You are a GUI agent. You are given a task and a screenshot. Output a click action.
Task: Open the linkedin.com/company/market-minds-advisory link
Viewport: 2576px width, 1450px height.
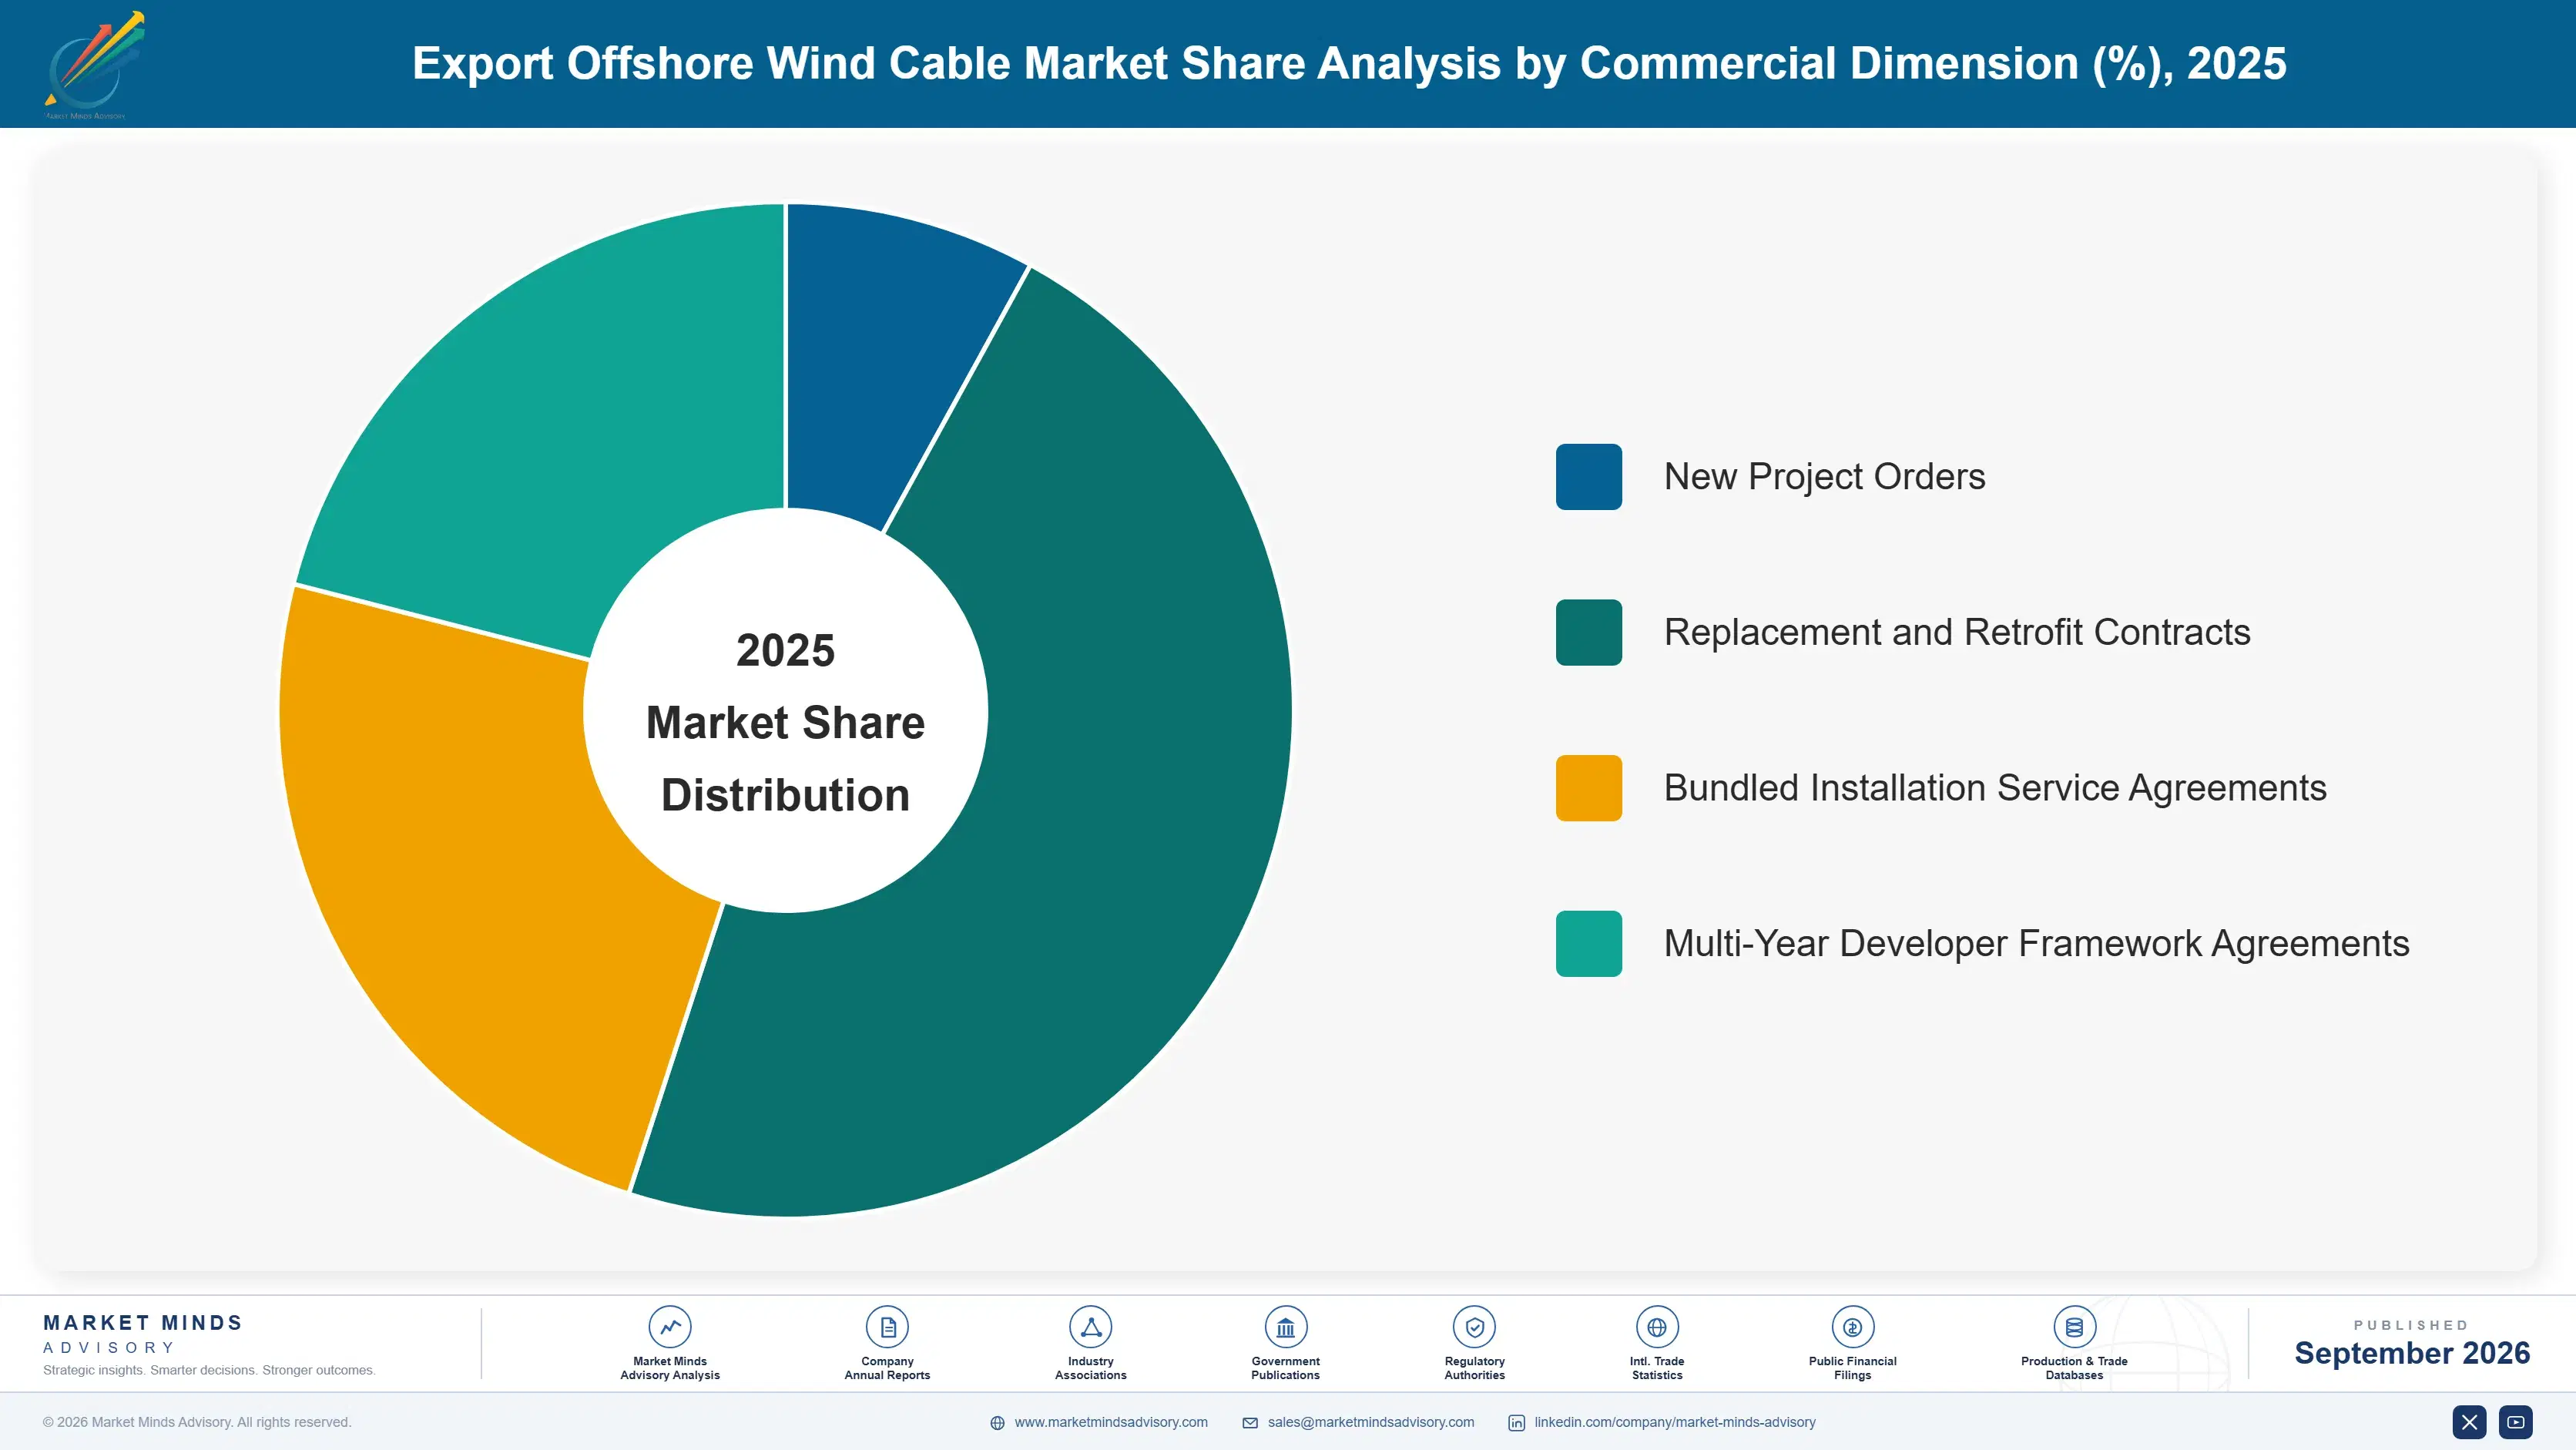(x=1675, y=1422)
